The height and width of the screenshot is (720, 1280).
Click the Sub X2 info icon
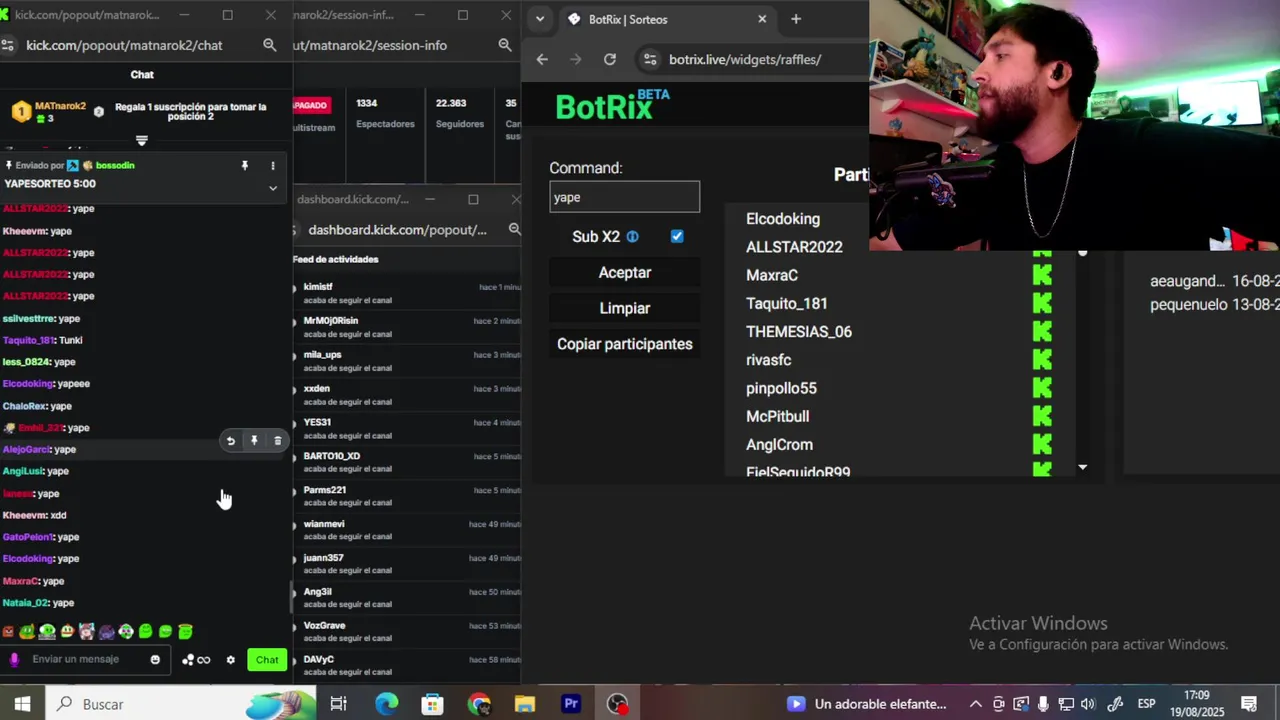[x=632, y=237]
